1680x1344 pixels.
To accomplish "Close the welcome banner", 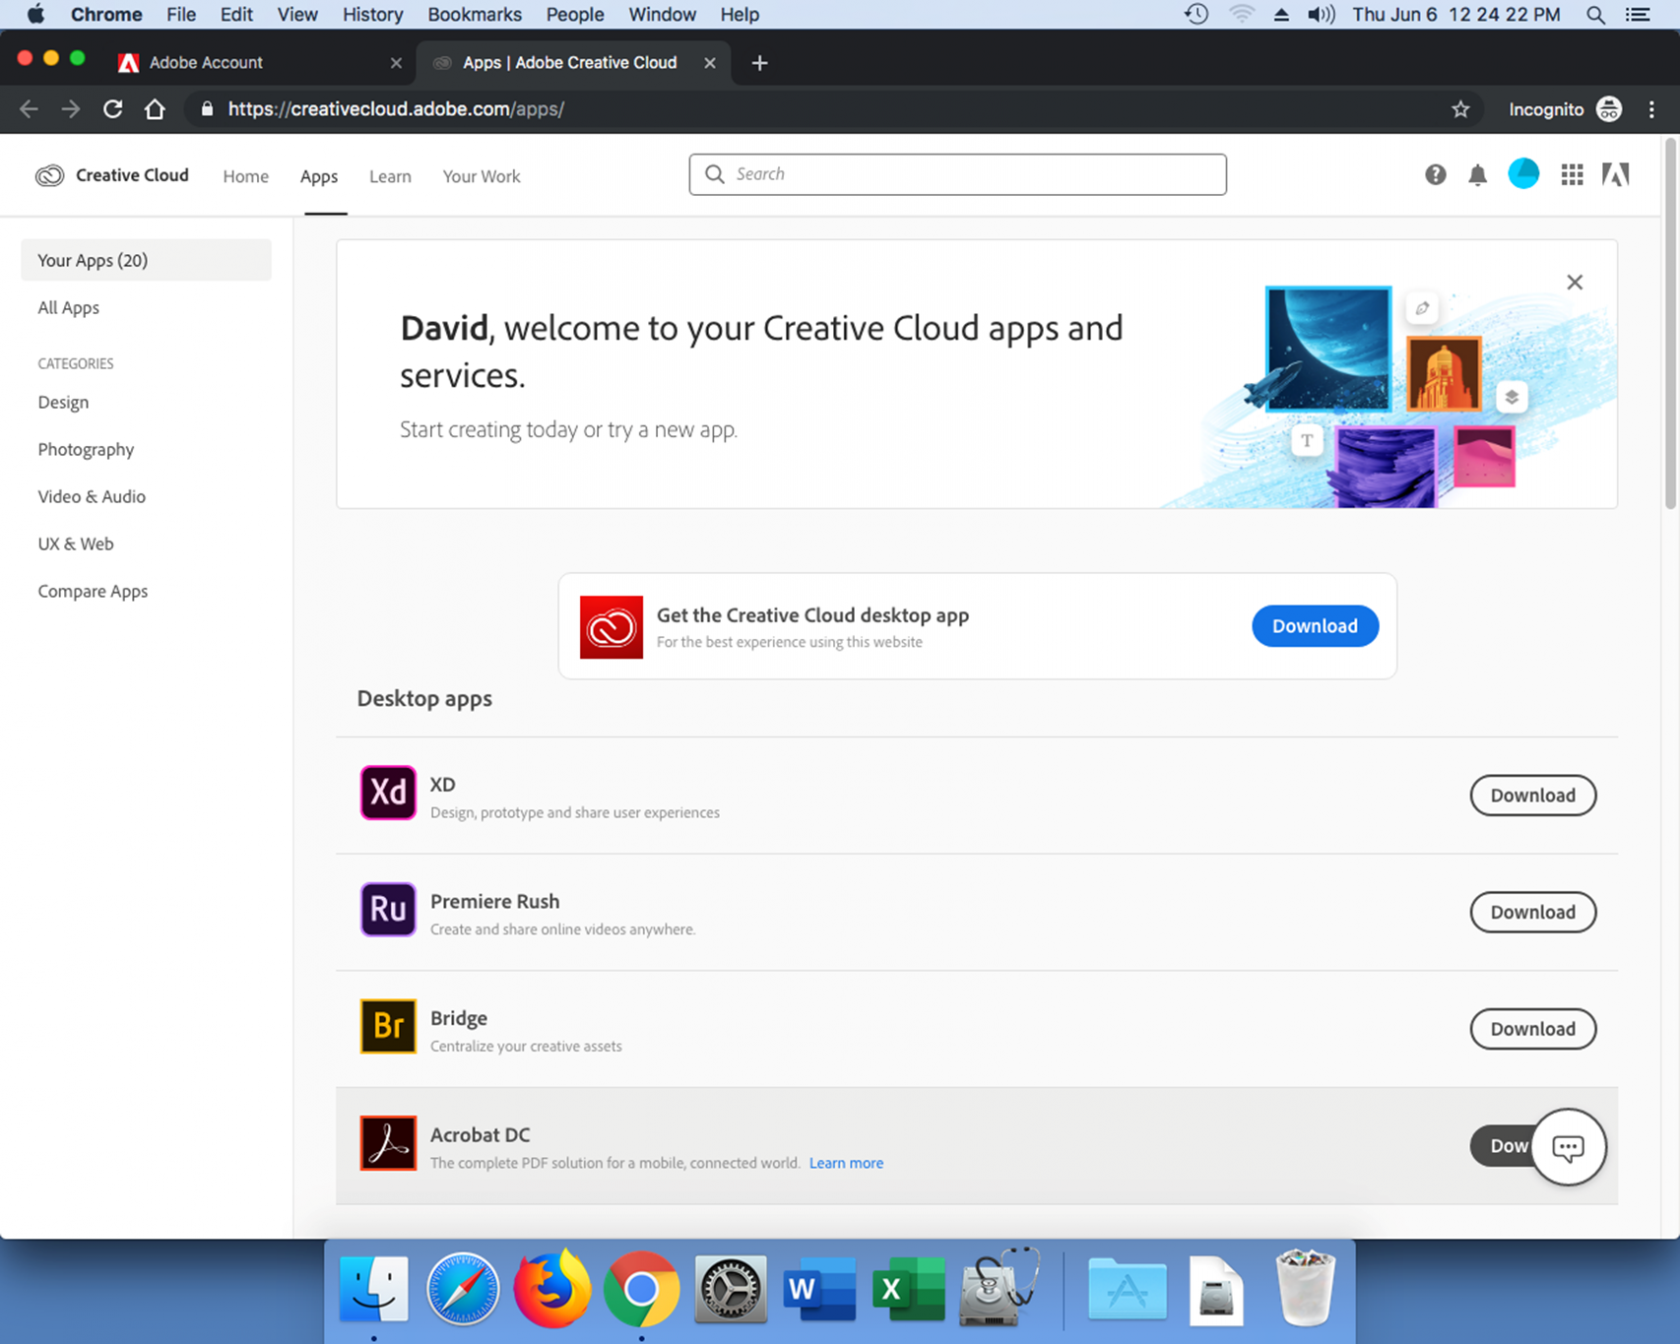I will click(1575, 282).
